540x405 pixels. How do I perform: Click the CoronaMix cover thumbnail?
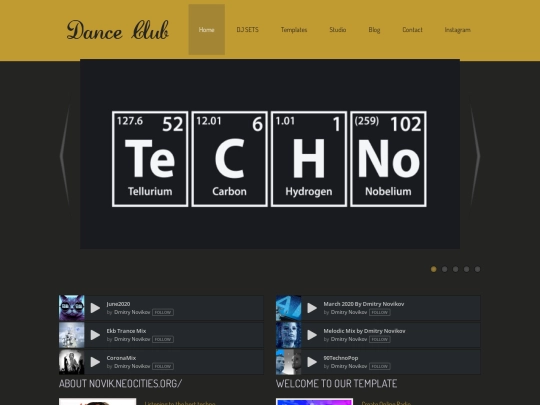(x=72, y=362)
